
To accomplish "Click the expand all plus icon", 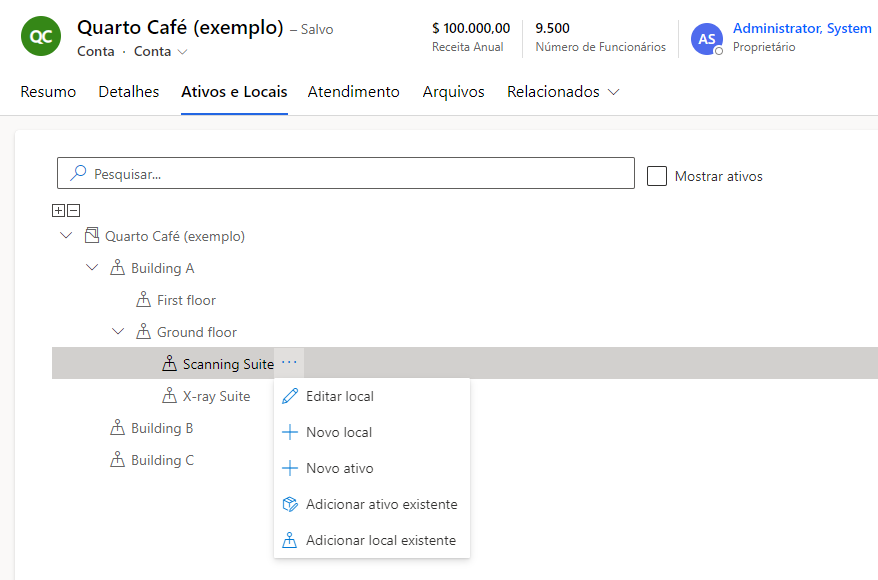I will pyautogui.click(x=58, y=210).
